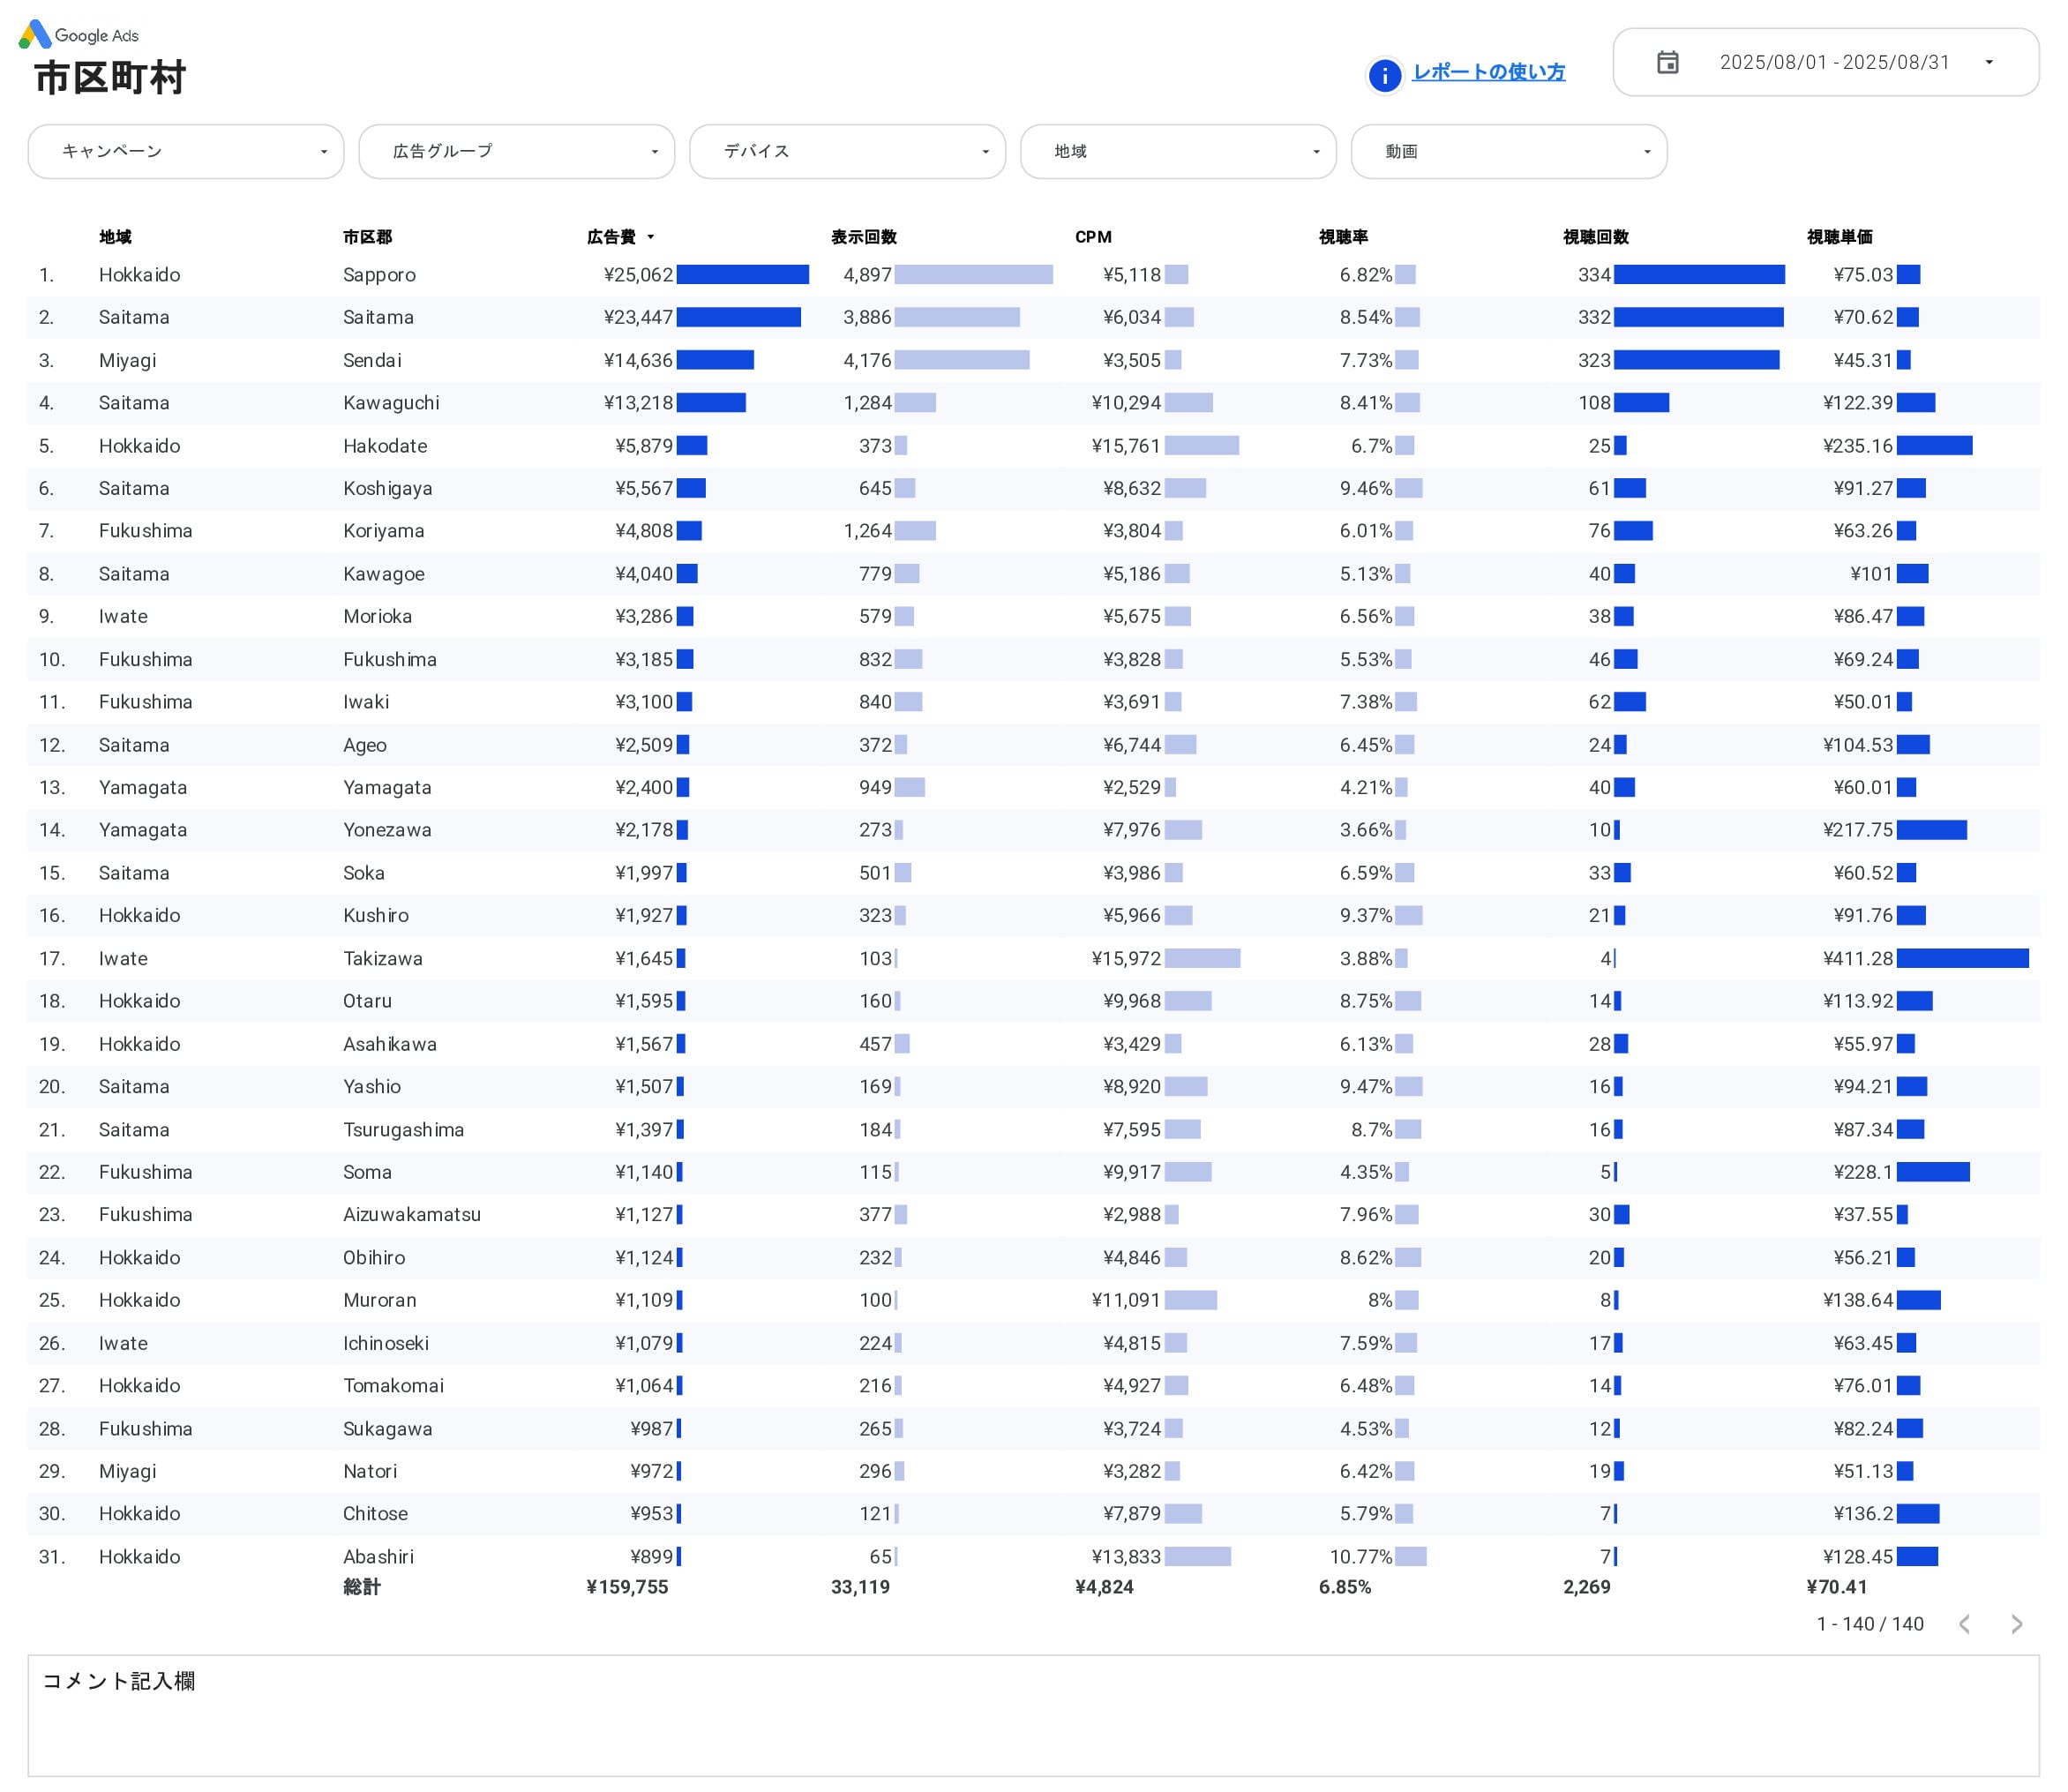Sort table by 表示回数 column header

point(863,237)
